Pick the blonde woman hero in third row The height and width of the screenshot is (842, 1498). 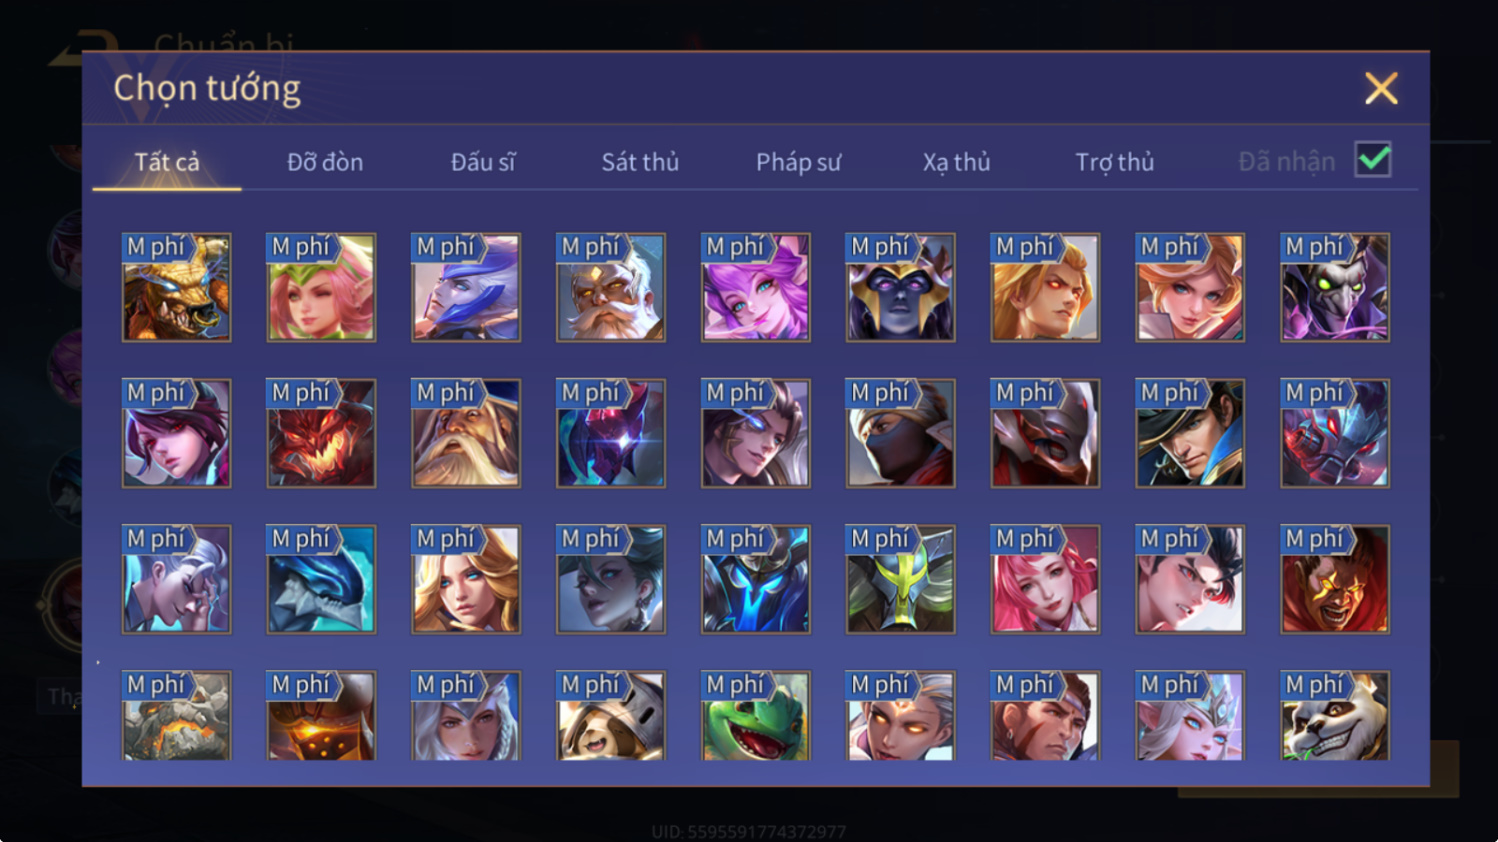(x=466, y=580)
